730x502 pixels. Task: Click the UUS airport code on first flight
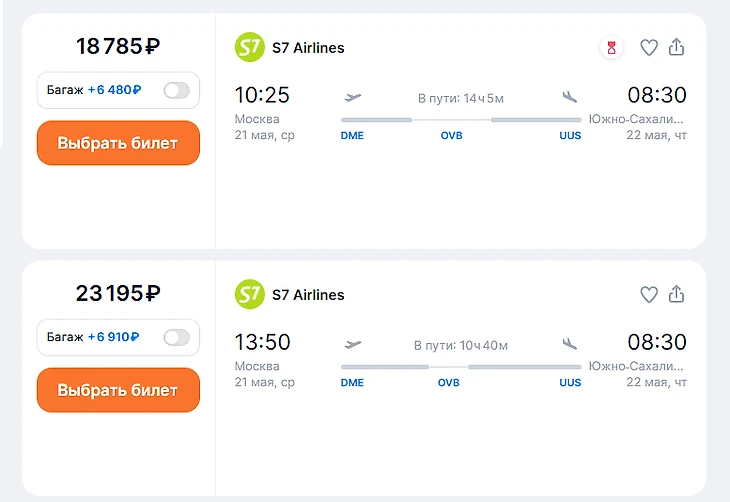point(570,135)
